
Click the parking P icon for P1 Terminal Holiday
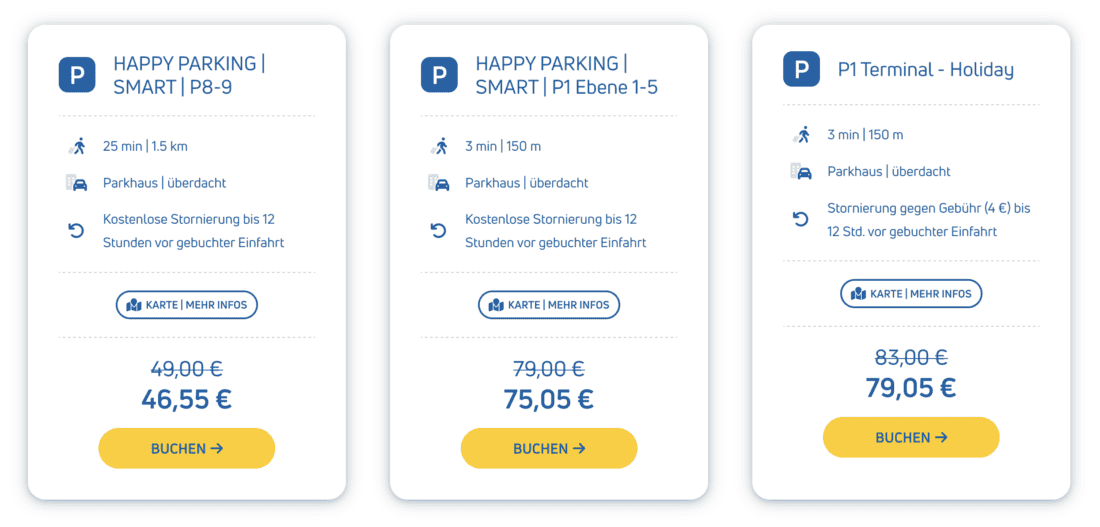pos(801,69)
